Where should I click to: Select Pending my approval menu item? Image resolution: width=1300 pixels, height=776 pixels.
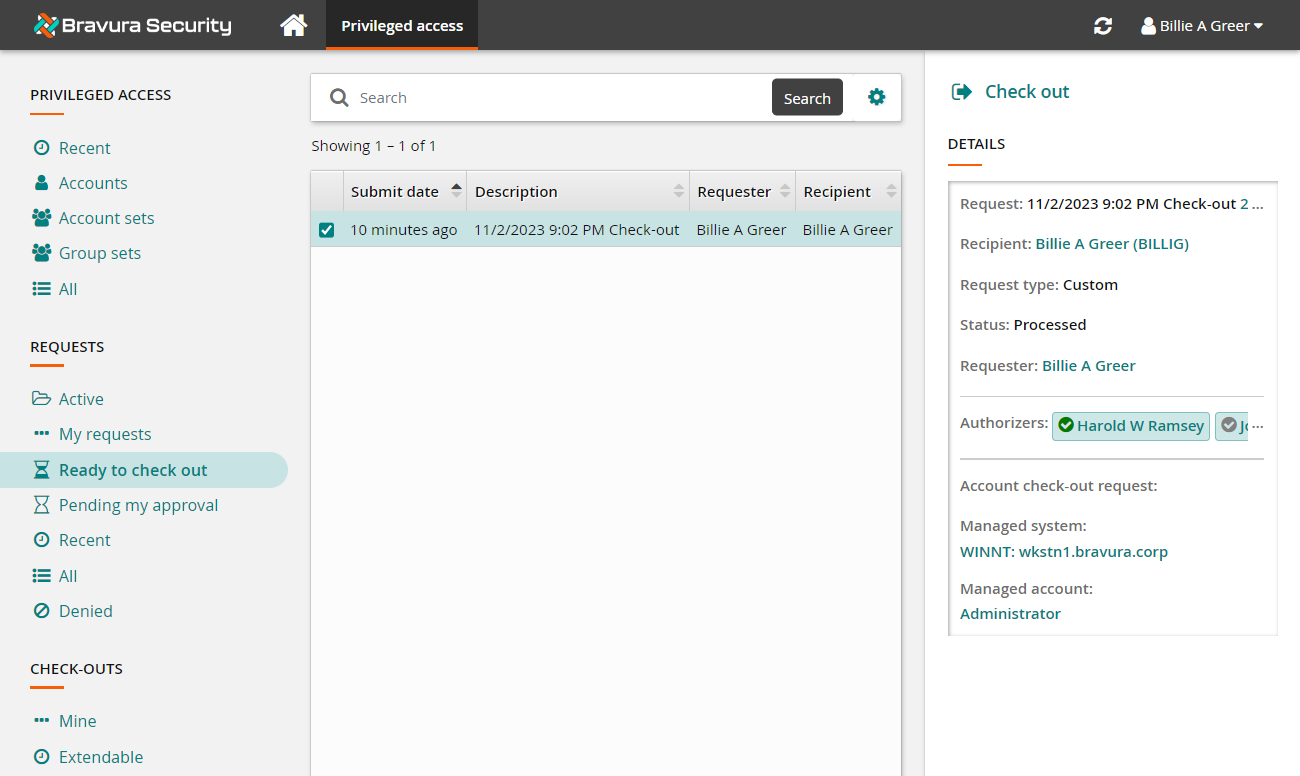[138, 505]
